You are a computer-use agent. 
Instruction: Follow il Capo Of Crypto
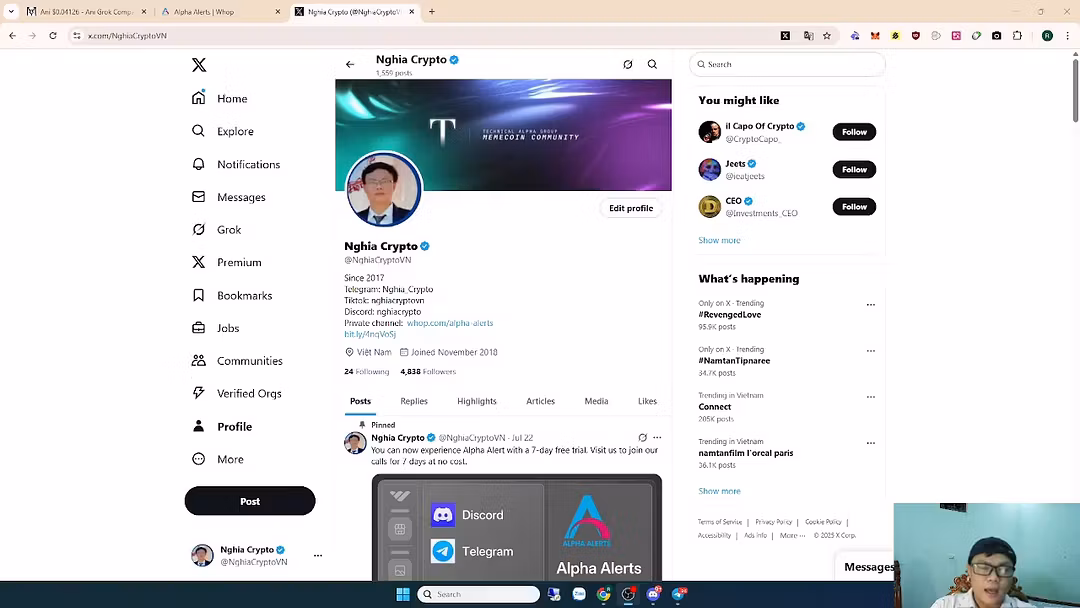(854, 132)
